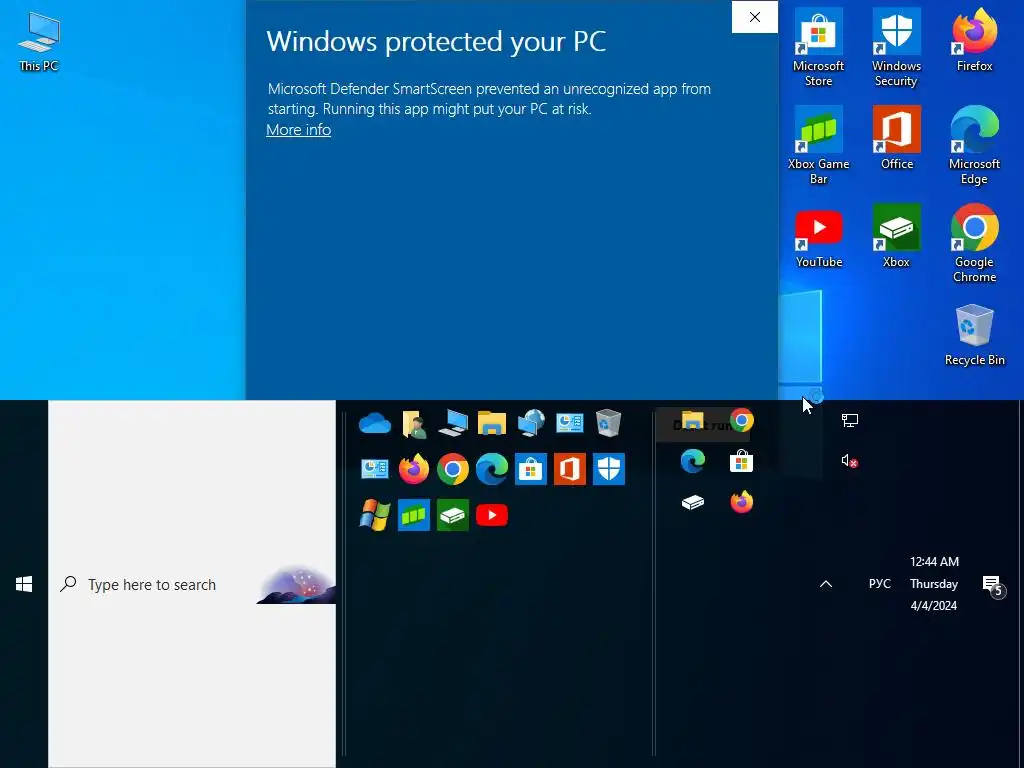Open the Windows Security shield tile in the taskbar toolbar
The image size is (1024, 768).
coord(609,469)
